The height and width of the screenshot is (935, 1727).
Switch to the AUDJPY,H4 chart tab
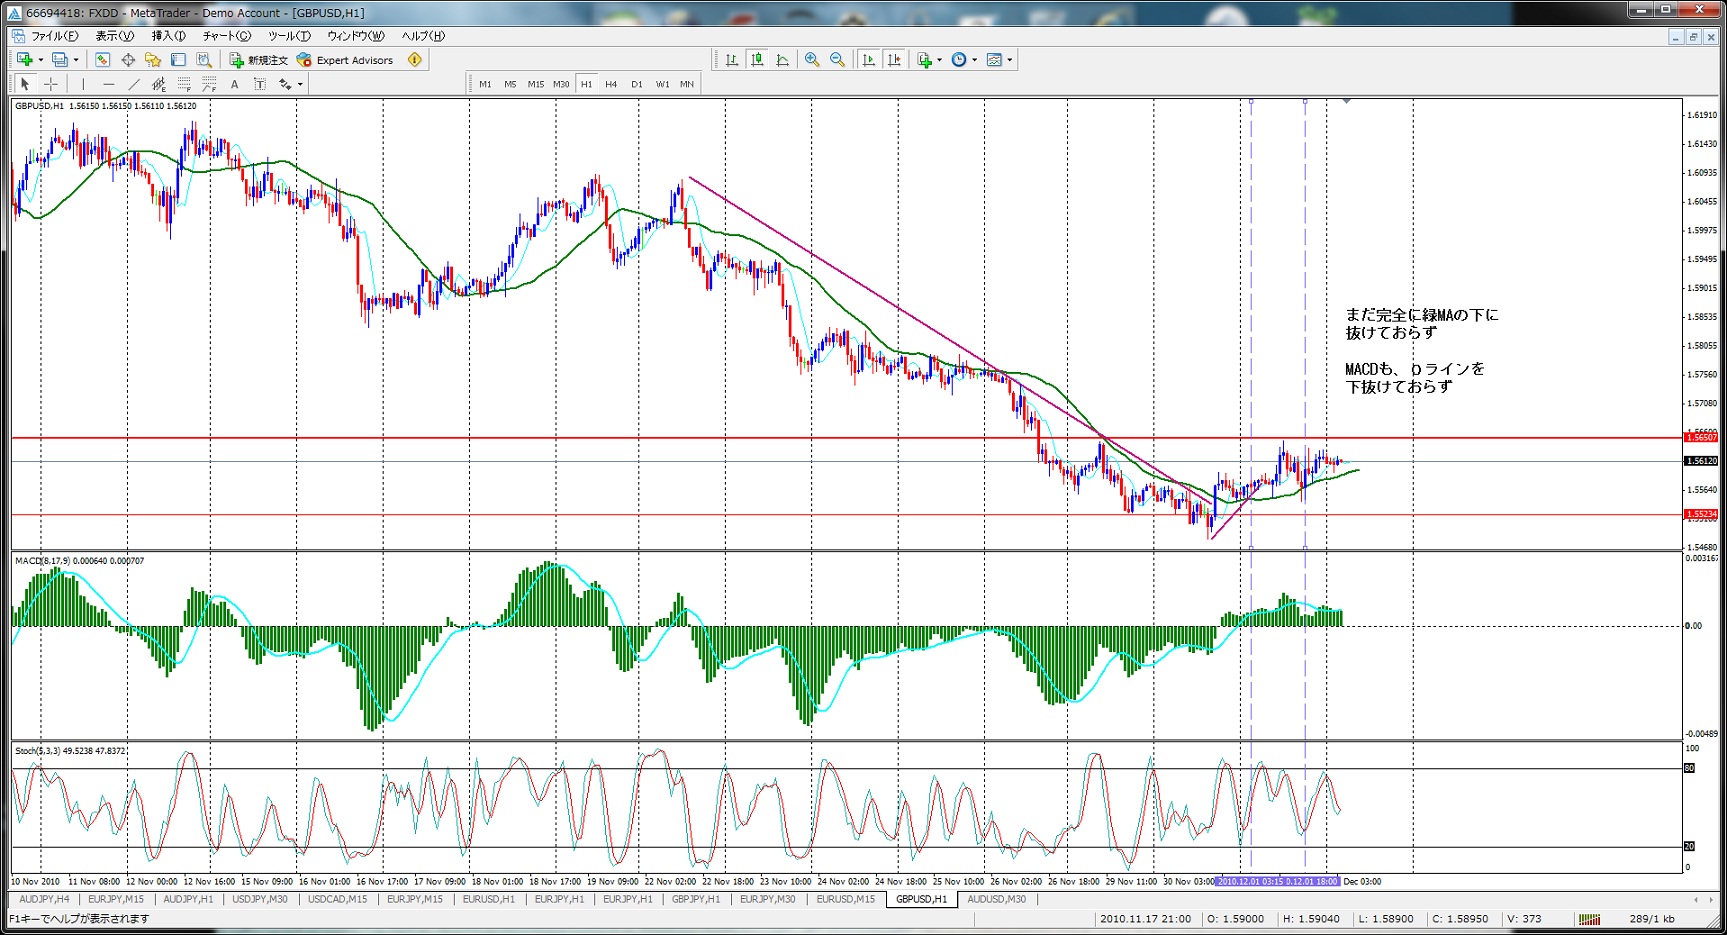(x=44, y=899)
